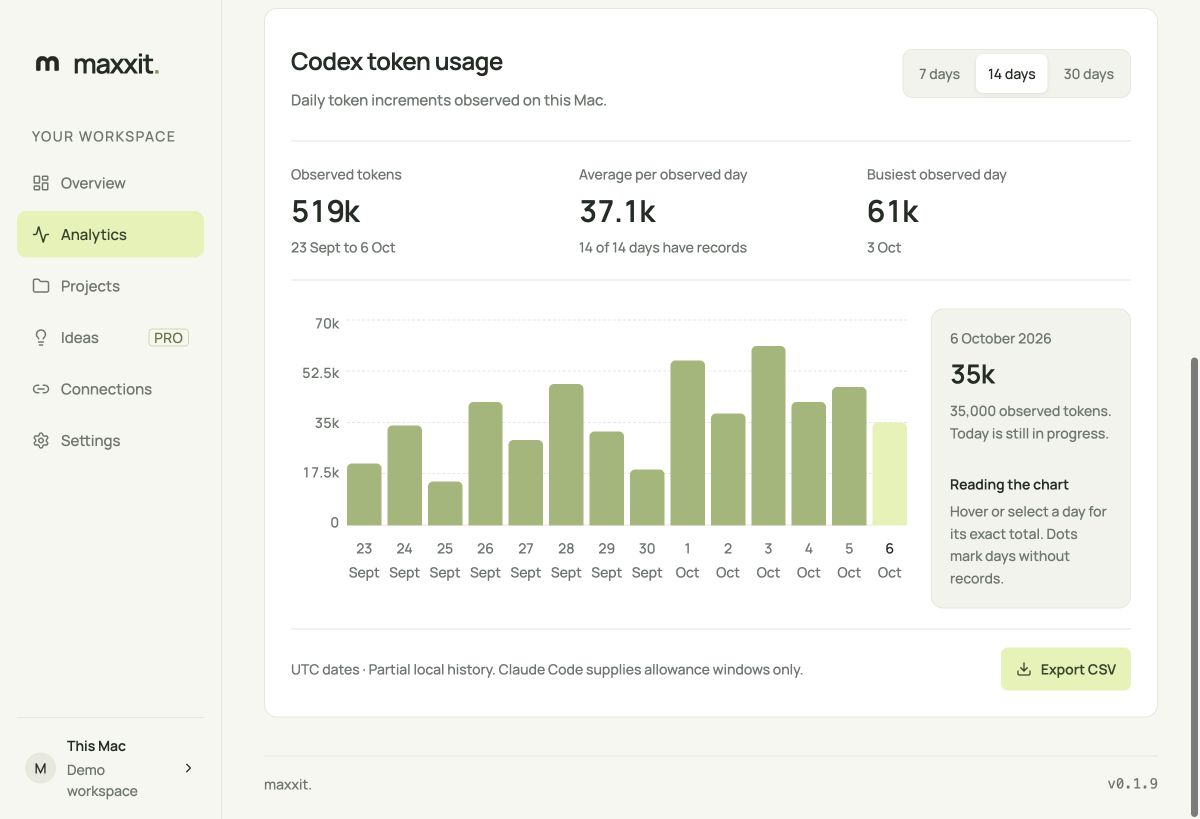Click the M avatar for This Mac
This screenshot has width=1200, height=819.
[40, 768]
